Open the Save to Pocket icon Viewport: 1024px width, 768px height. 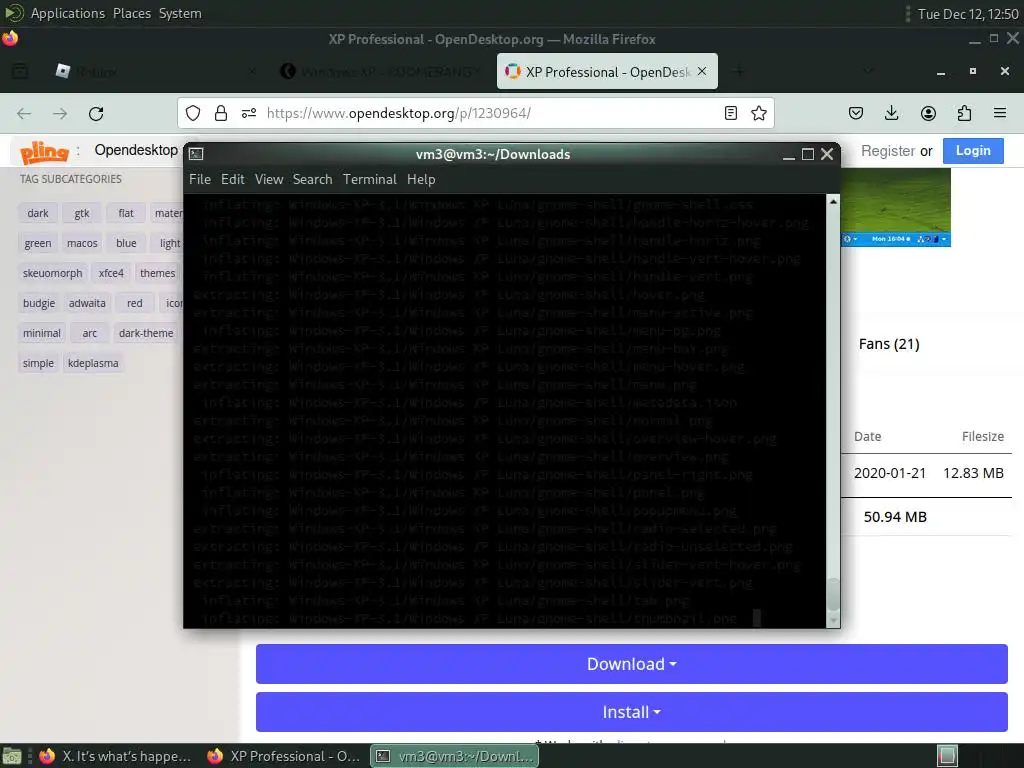tap(856, 113)
